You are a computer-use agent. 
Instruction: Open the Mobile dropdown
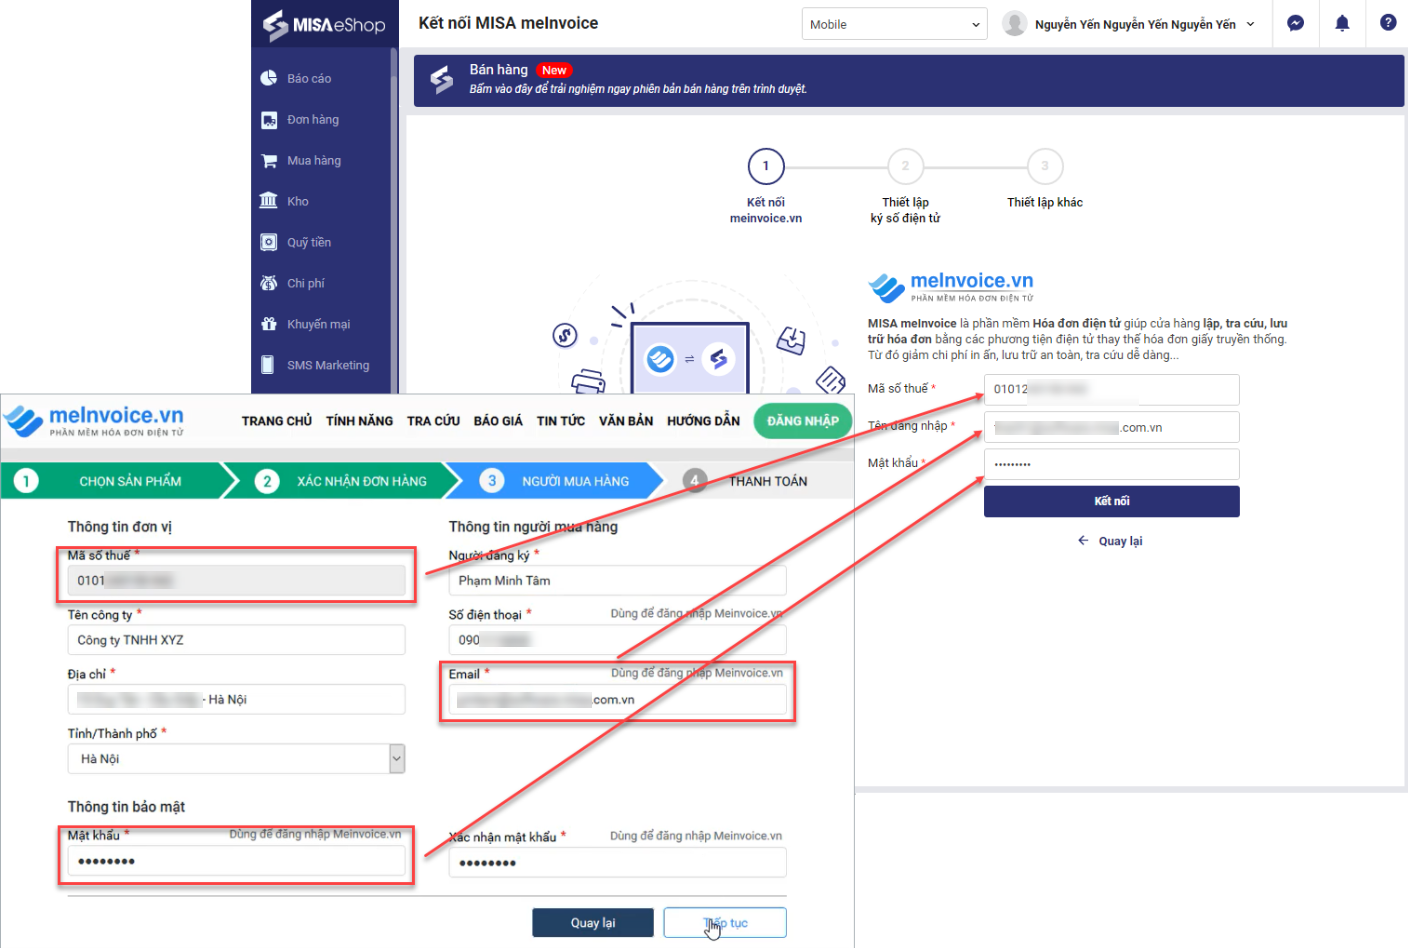click(x=894, y=24)
